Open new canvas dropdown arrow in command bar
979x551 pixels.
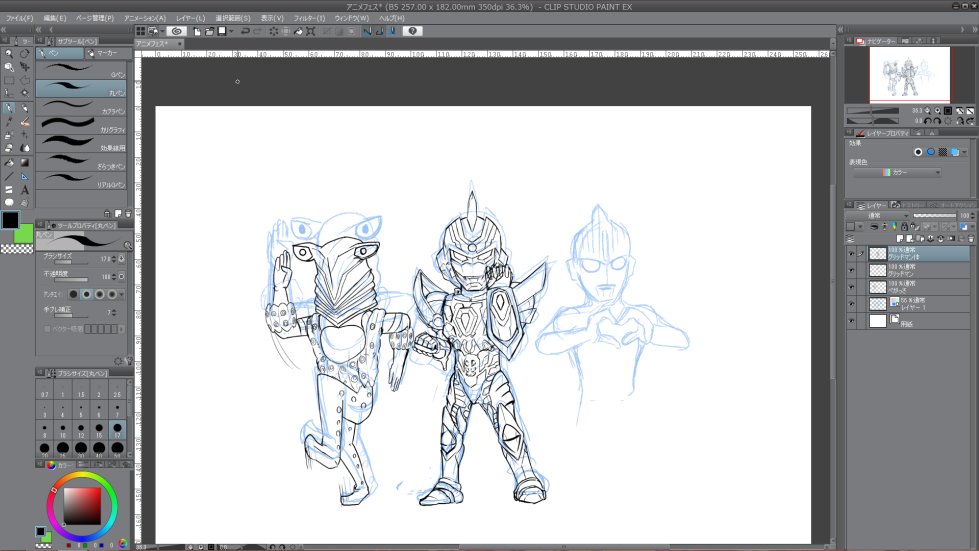coord(231,31)
